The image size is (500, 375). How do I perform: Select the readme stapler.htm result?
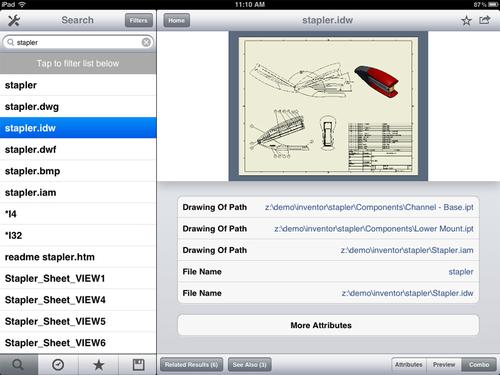tap(78, 257)
